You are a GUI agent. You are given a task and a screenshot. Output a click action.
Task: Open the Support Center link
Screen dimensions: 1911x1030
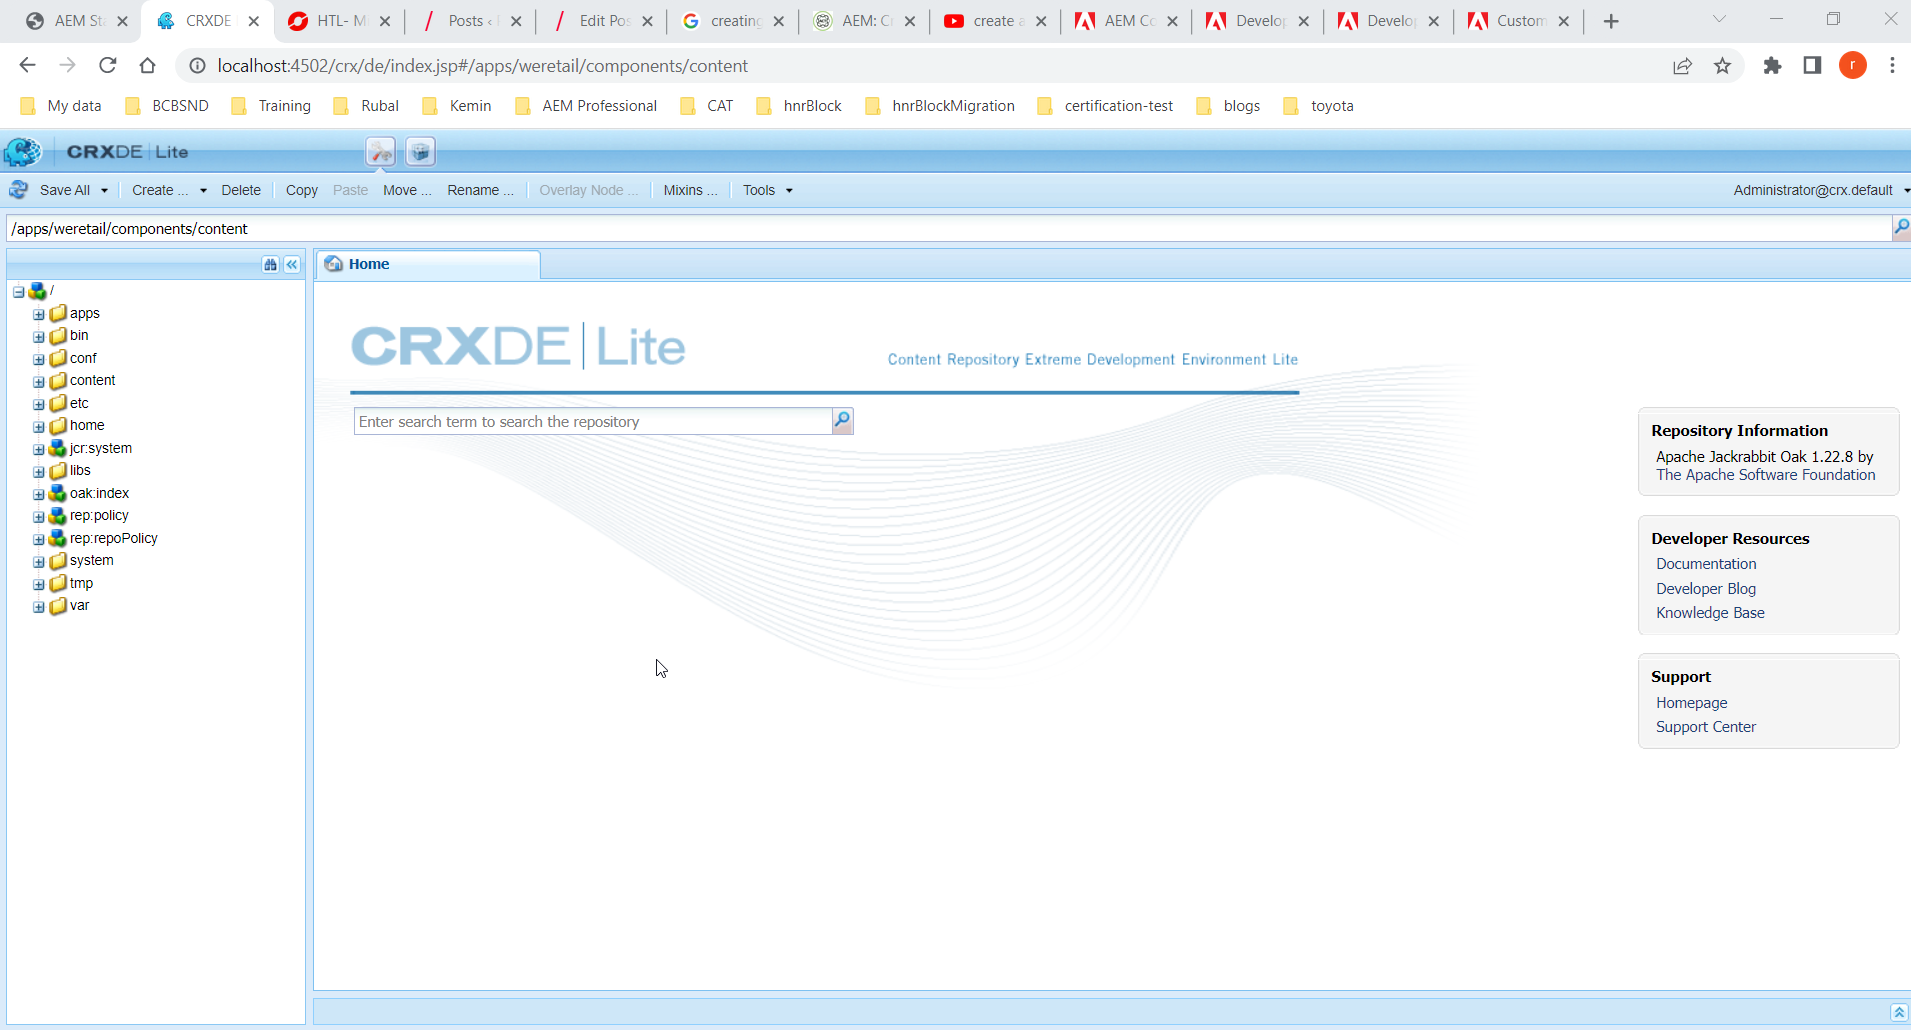tap(1705, 727)
